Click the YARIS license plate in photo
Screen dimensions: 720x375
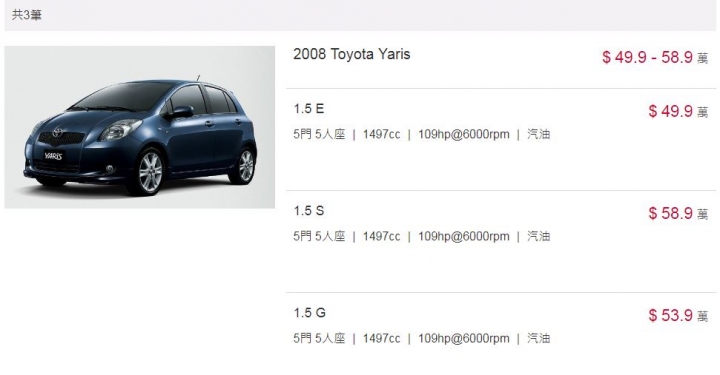point(53,156)
